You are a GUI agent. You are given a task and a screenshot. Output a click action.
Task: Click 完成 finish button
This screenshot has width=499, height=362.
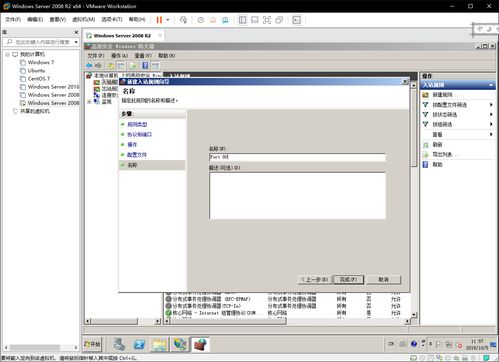pyautogui.click(x=349, y=279)
